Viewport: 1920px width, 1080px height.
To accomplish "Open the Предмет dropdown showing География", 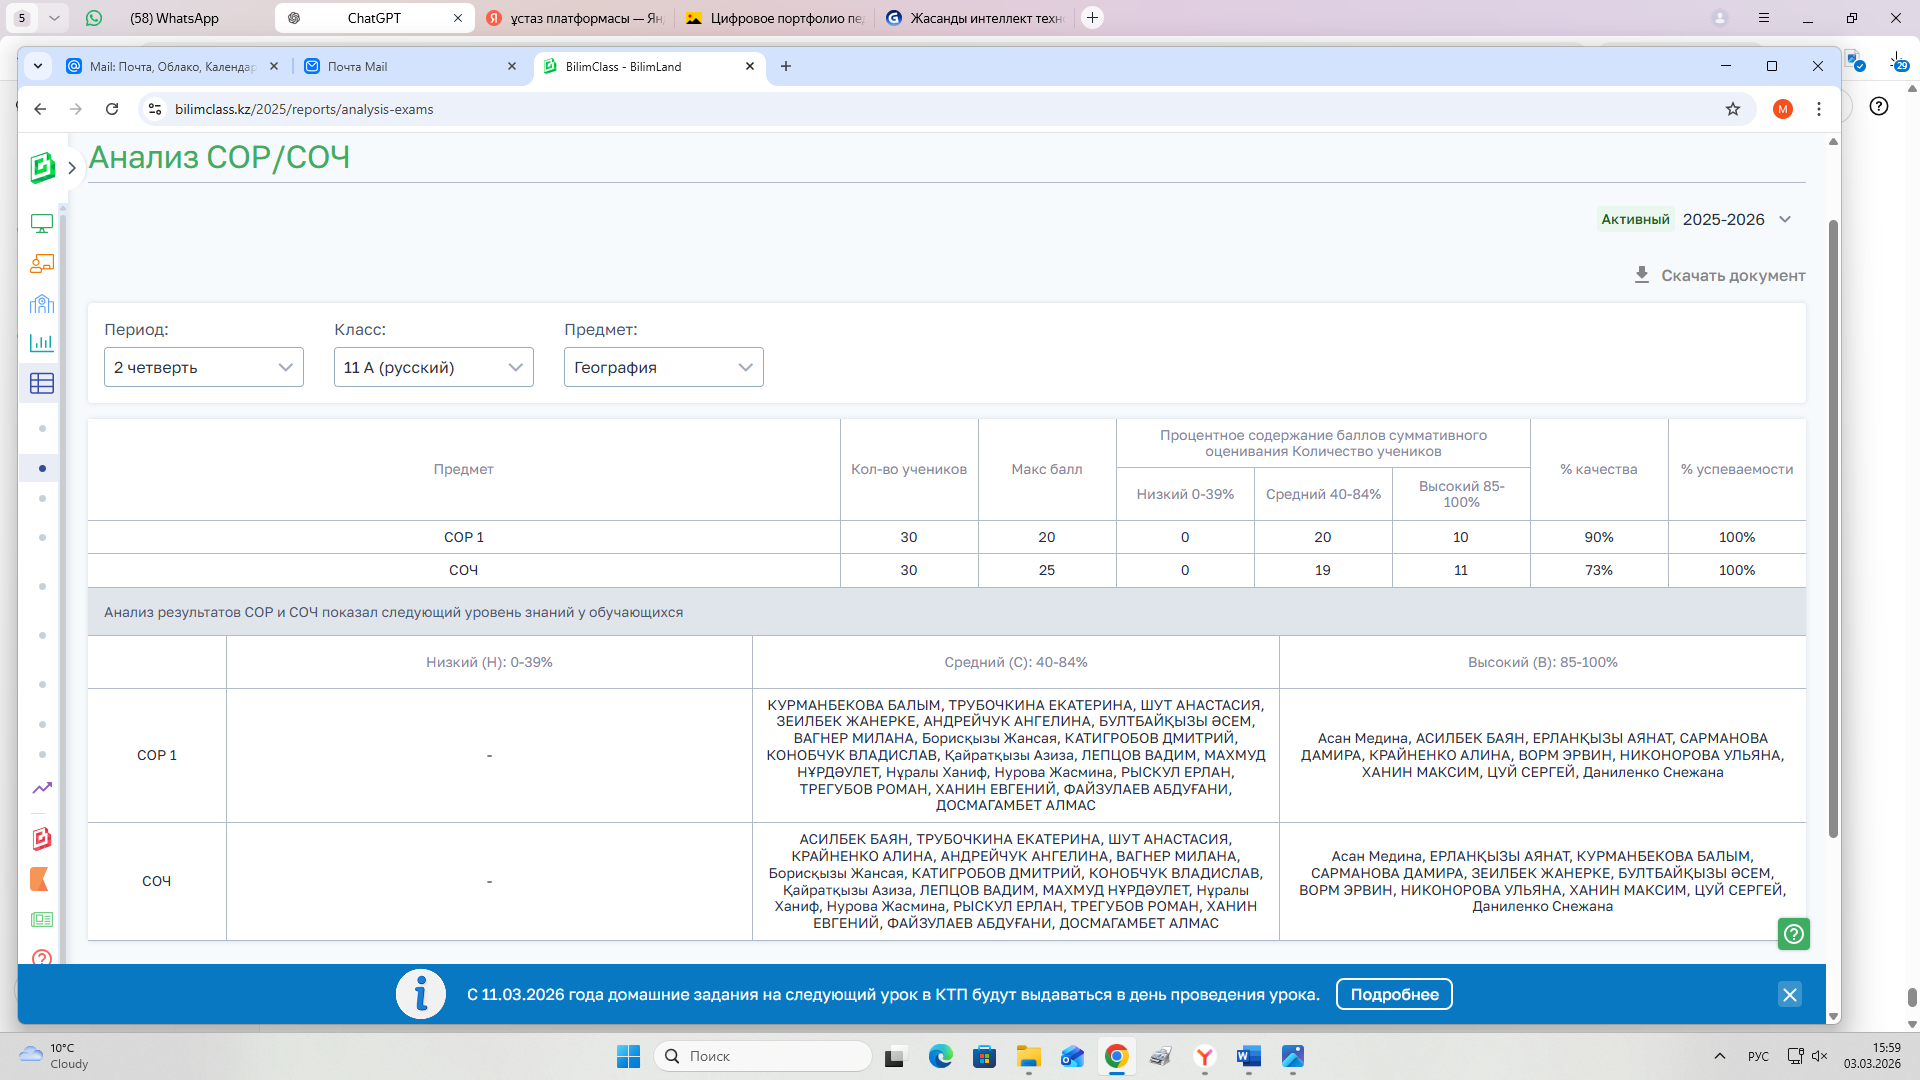I will 663,367.
